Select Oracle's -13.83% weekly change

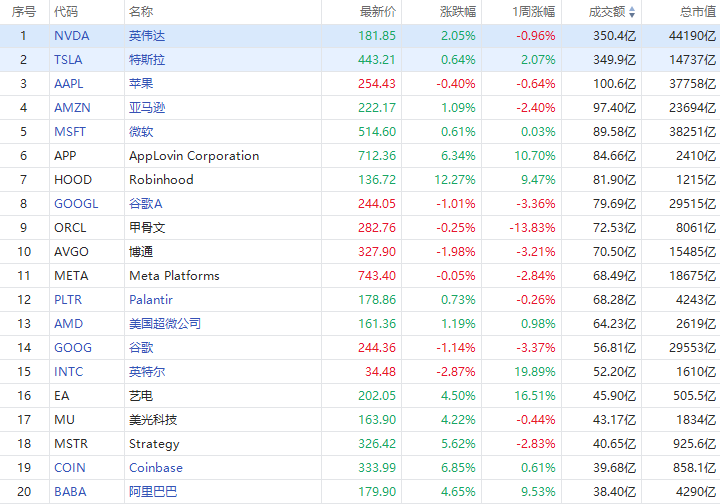[x=532, y=228]
